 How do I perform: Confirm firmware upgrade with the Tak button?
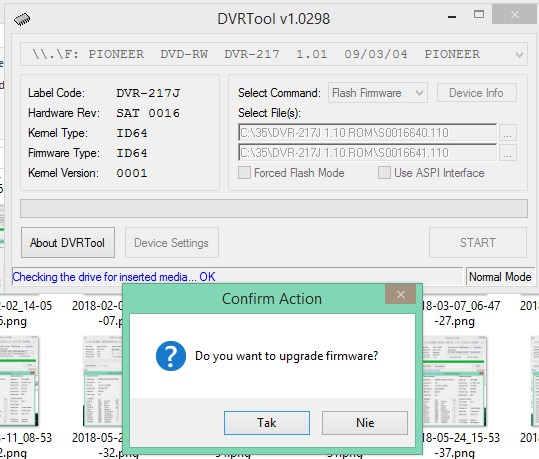[267, 423]
